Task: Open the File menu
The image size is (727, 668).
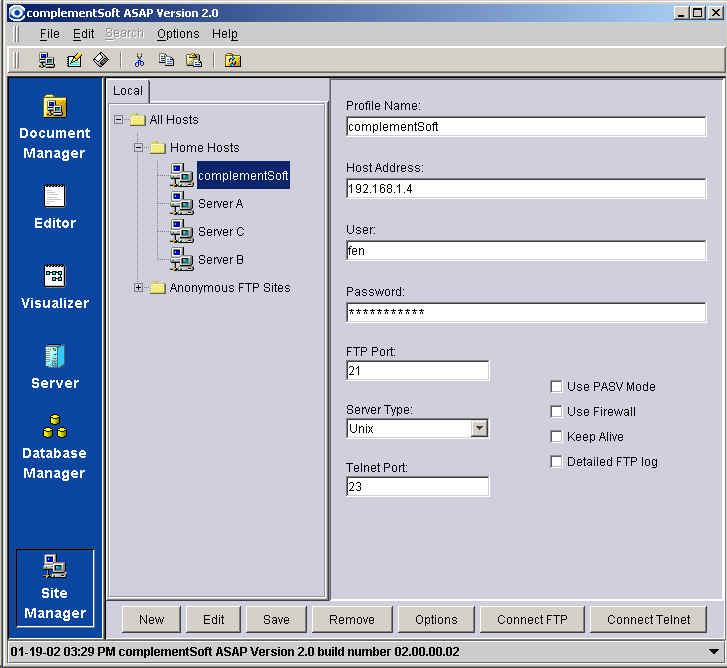Action: coord(50,34)
